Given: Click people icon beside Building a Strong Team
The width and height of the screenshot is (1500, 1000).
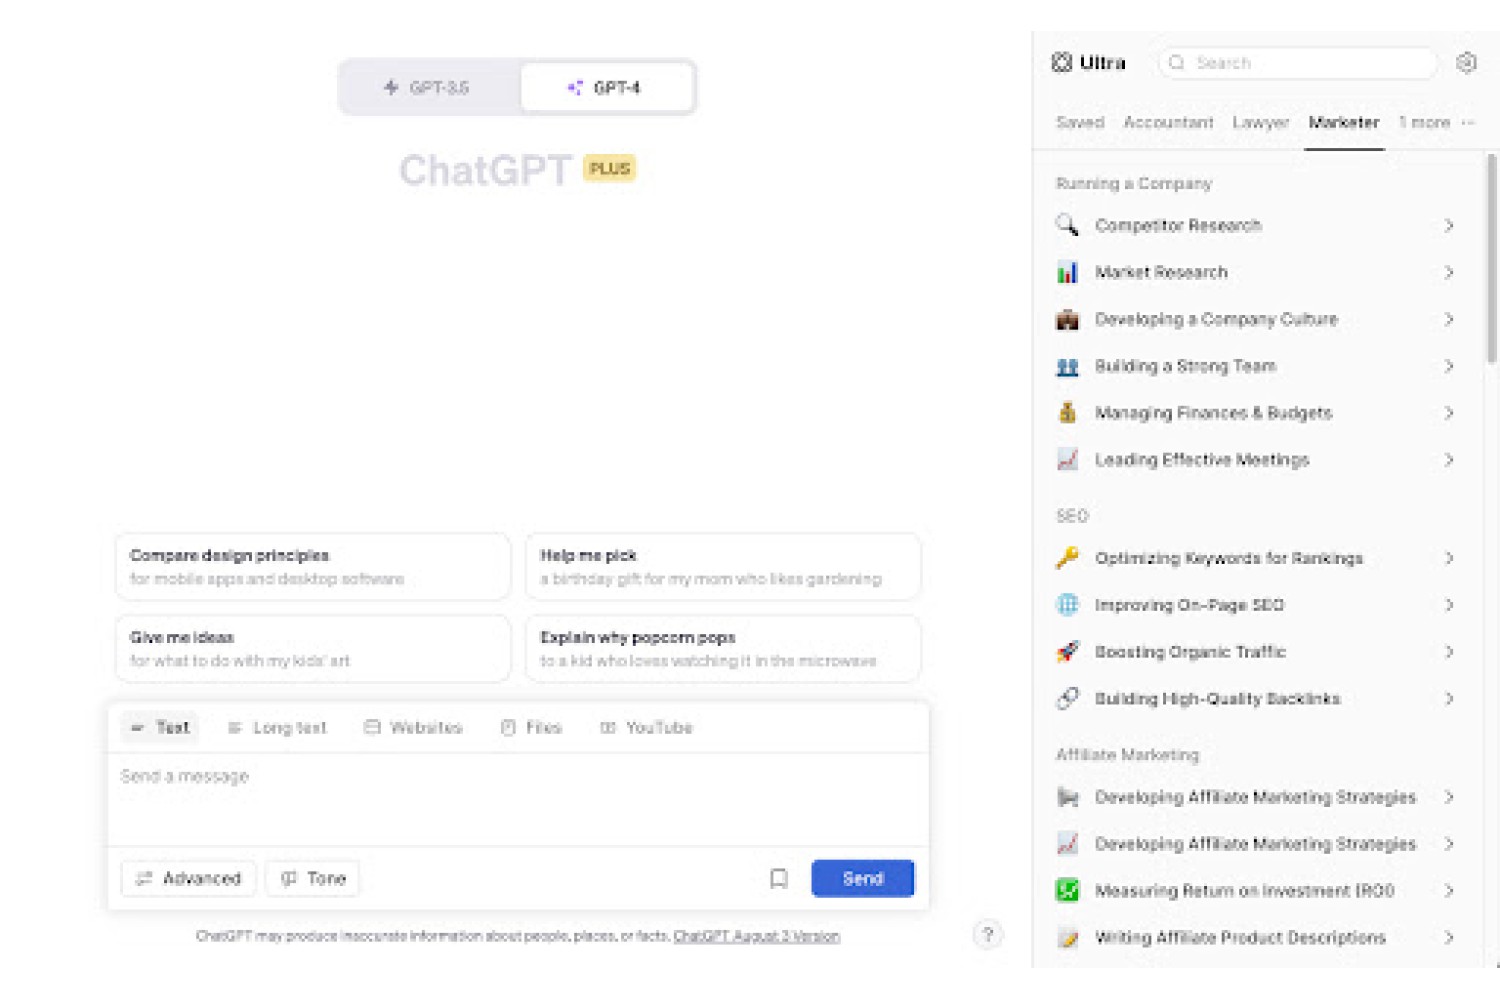Looking at the screenshot, I should pos(1068,366).
